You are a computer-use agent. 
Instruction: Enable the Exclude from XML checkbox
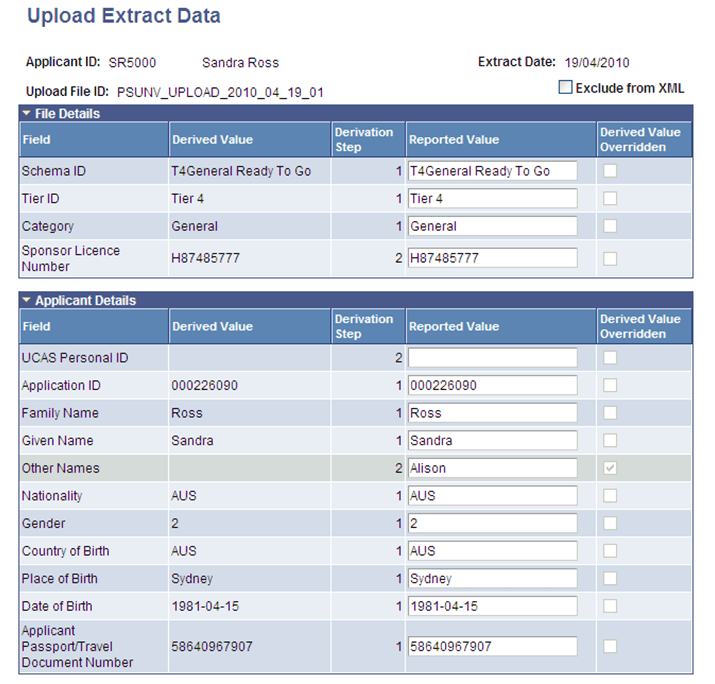tap(566, 88)
